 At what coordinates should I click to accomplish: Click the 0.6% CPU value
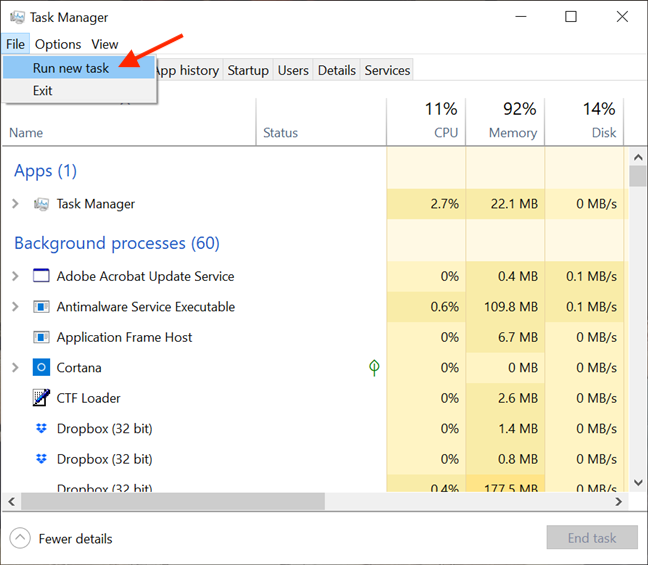pos(444,307)
